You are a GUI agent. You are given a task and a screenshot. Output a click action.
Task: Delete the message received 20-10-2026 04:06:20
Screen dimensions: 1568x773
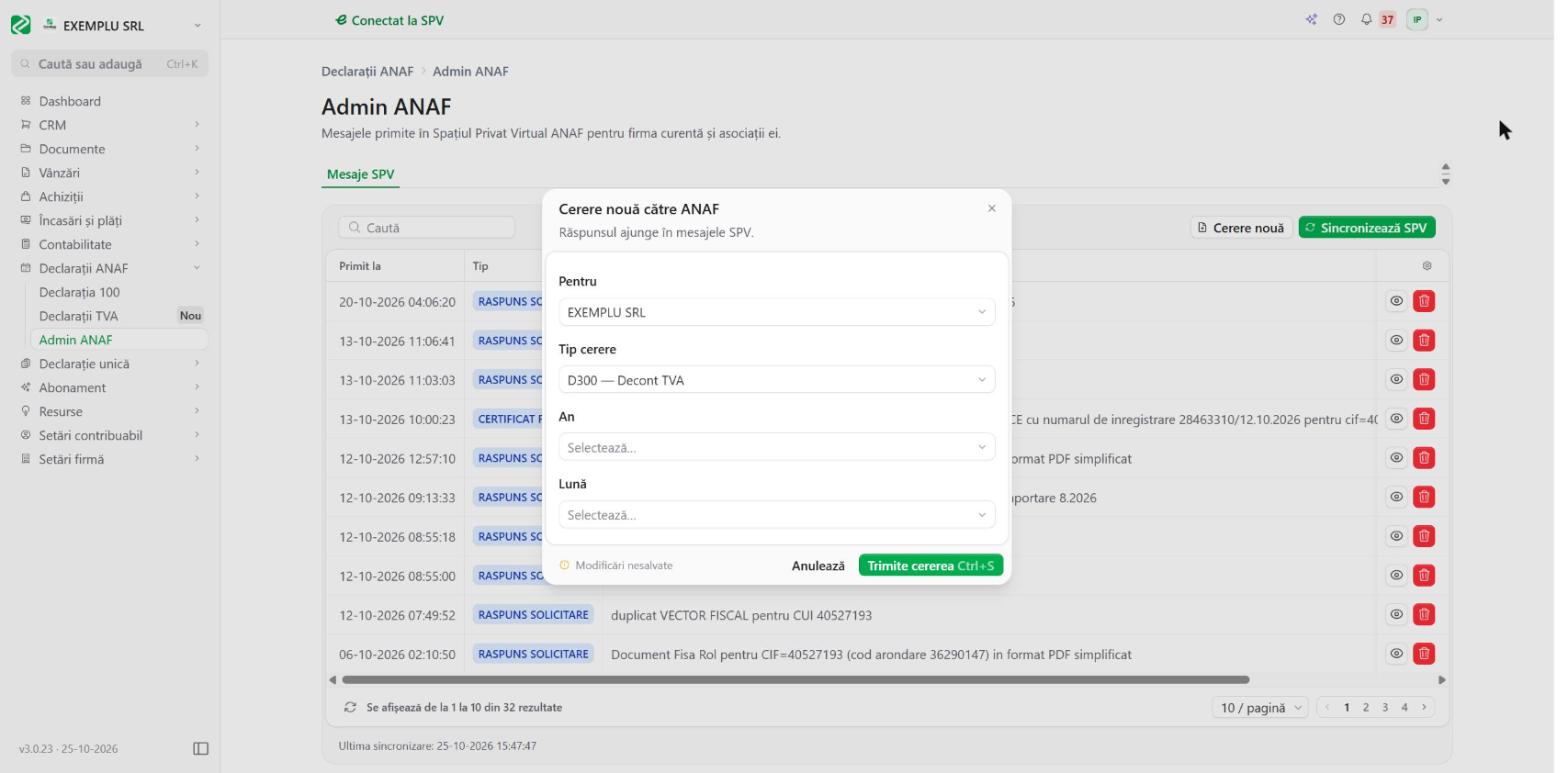tap(1424, 301)
